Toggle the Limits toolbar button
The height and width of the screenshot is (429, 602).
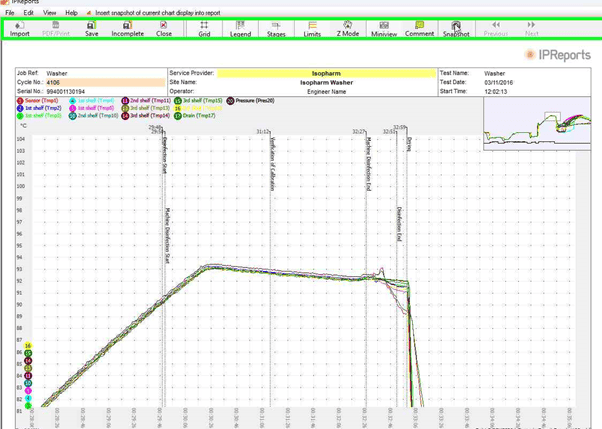[x=312, y=29]
